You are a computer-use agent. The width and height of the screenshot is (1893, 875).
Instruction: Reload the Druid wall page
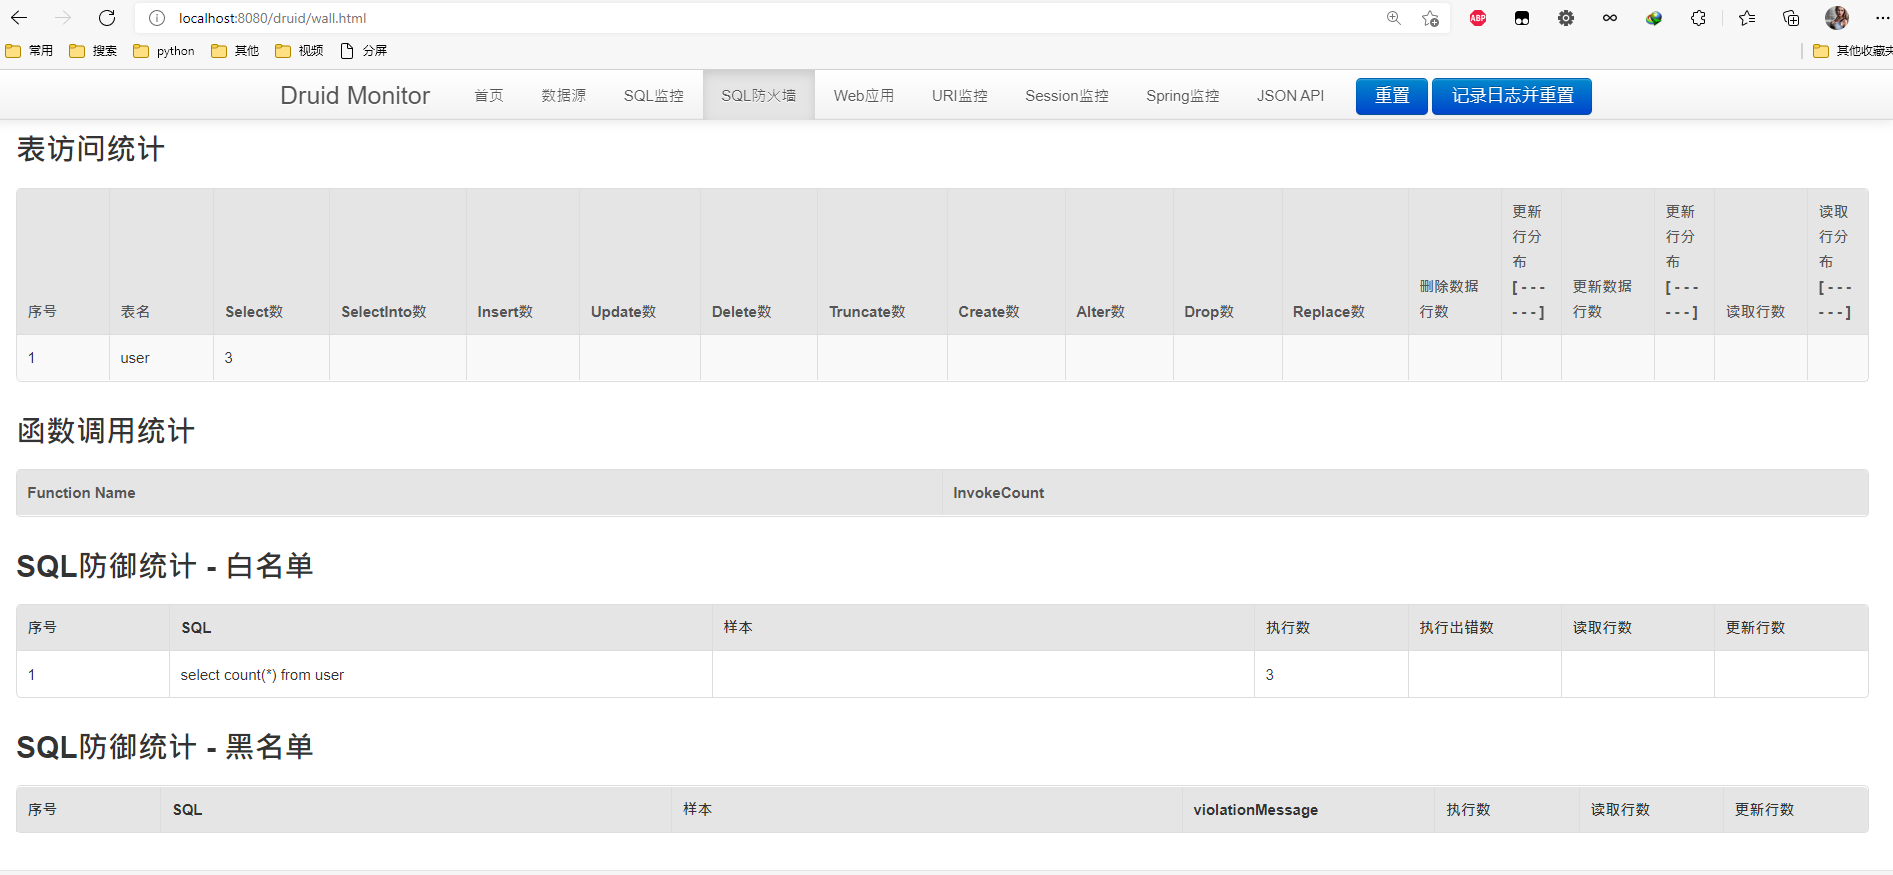107,18
